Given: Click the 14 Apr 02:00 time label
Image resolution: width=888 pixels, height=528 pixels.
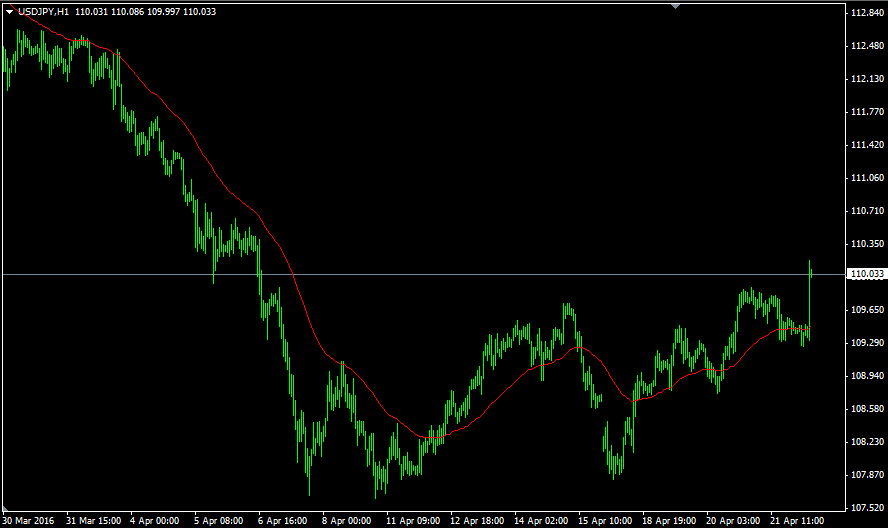Looking at the screenshot, I should click(541, 521).
